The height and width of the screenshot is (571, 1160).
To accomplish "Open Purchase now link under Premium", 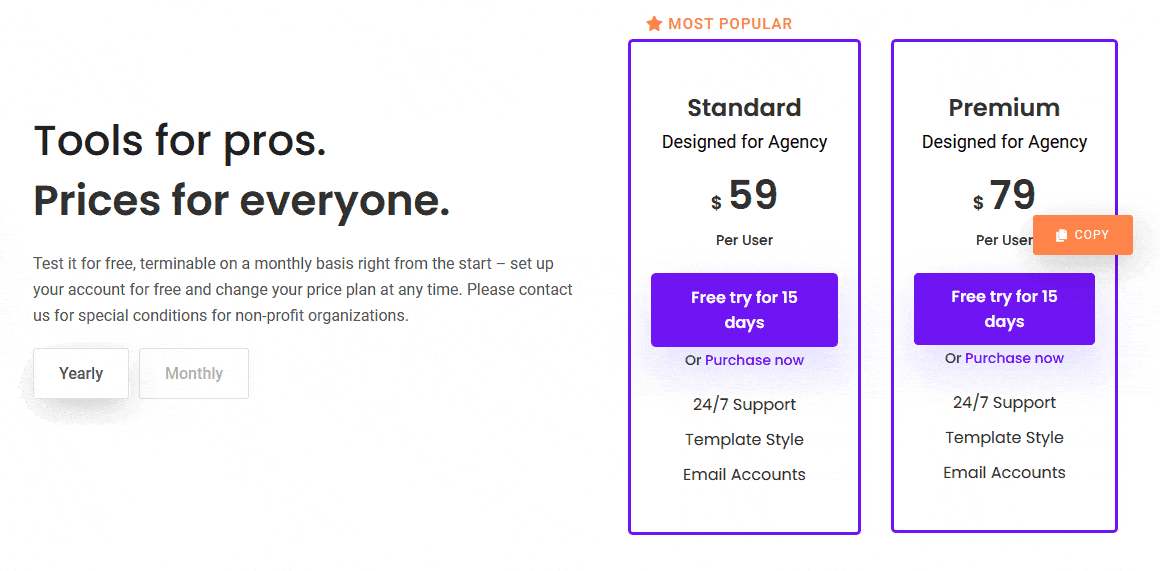I will coord(1014,358).
